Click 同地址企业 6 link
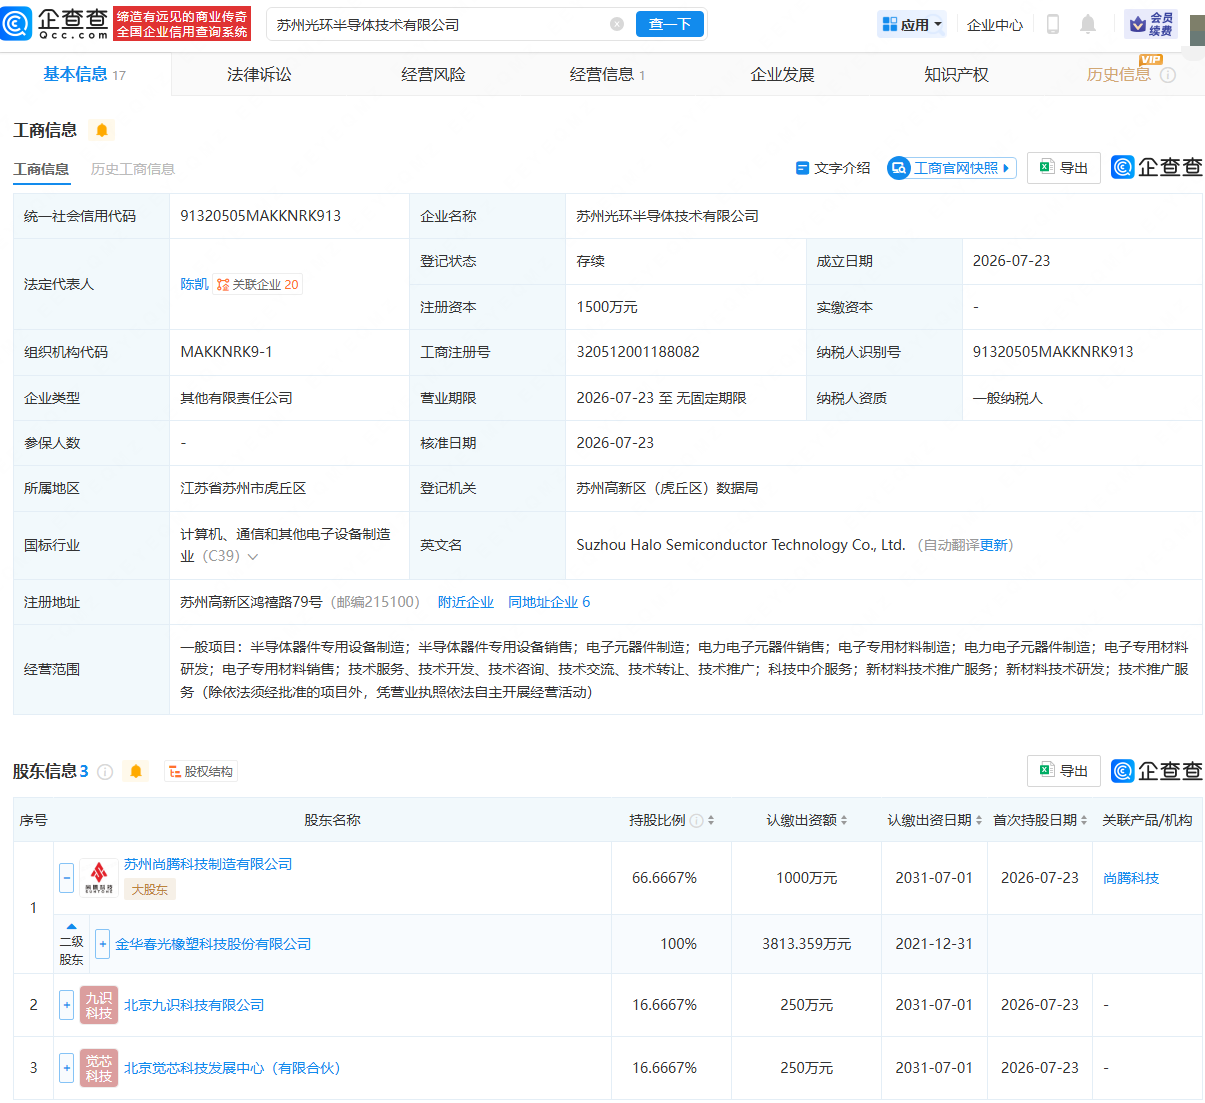1205x1103 pixels. click(x=549, y=602)
